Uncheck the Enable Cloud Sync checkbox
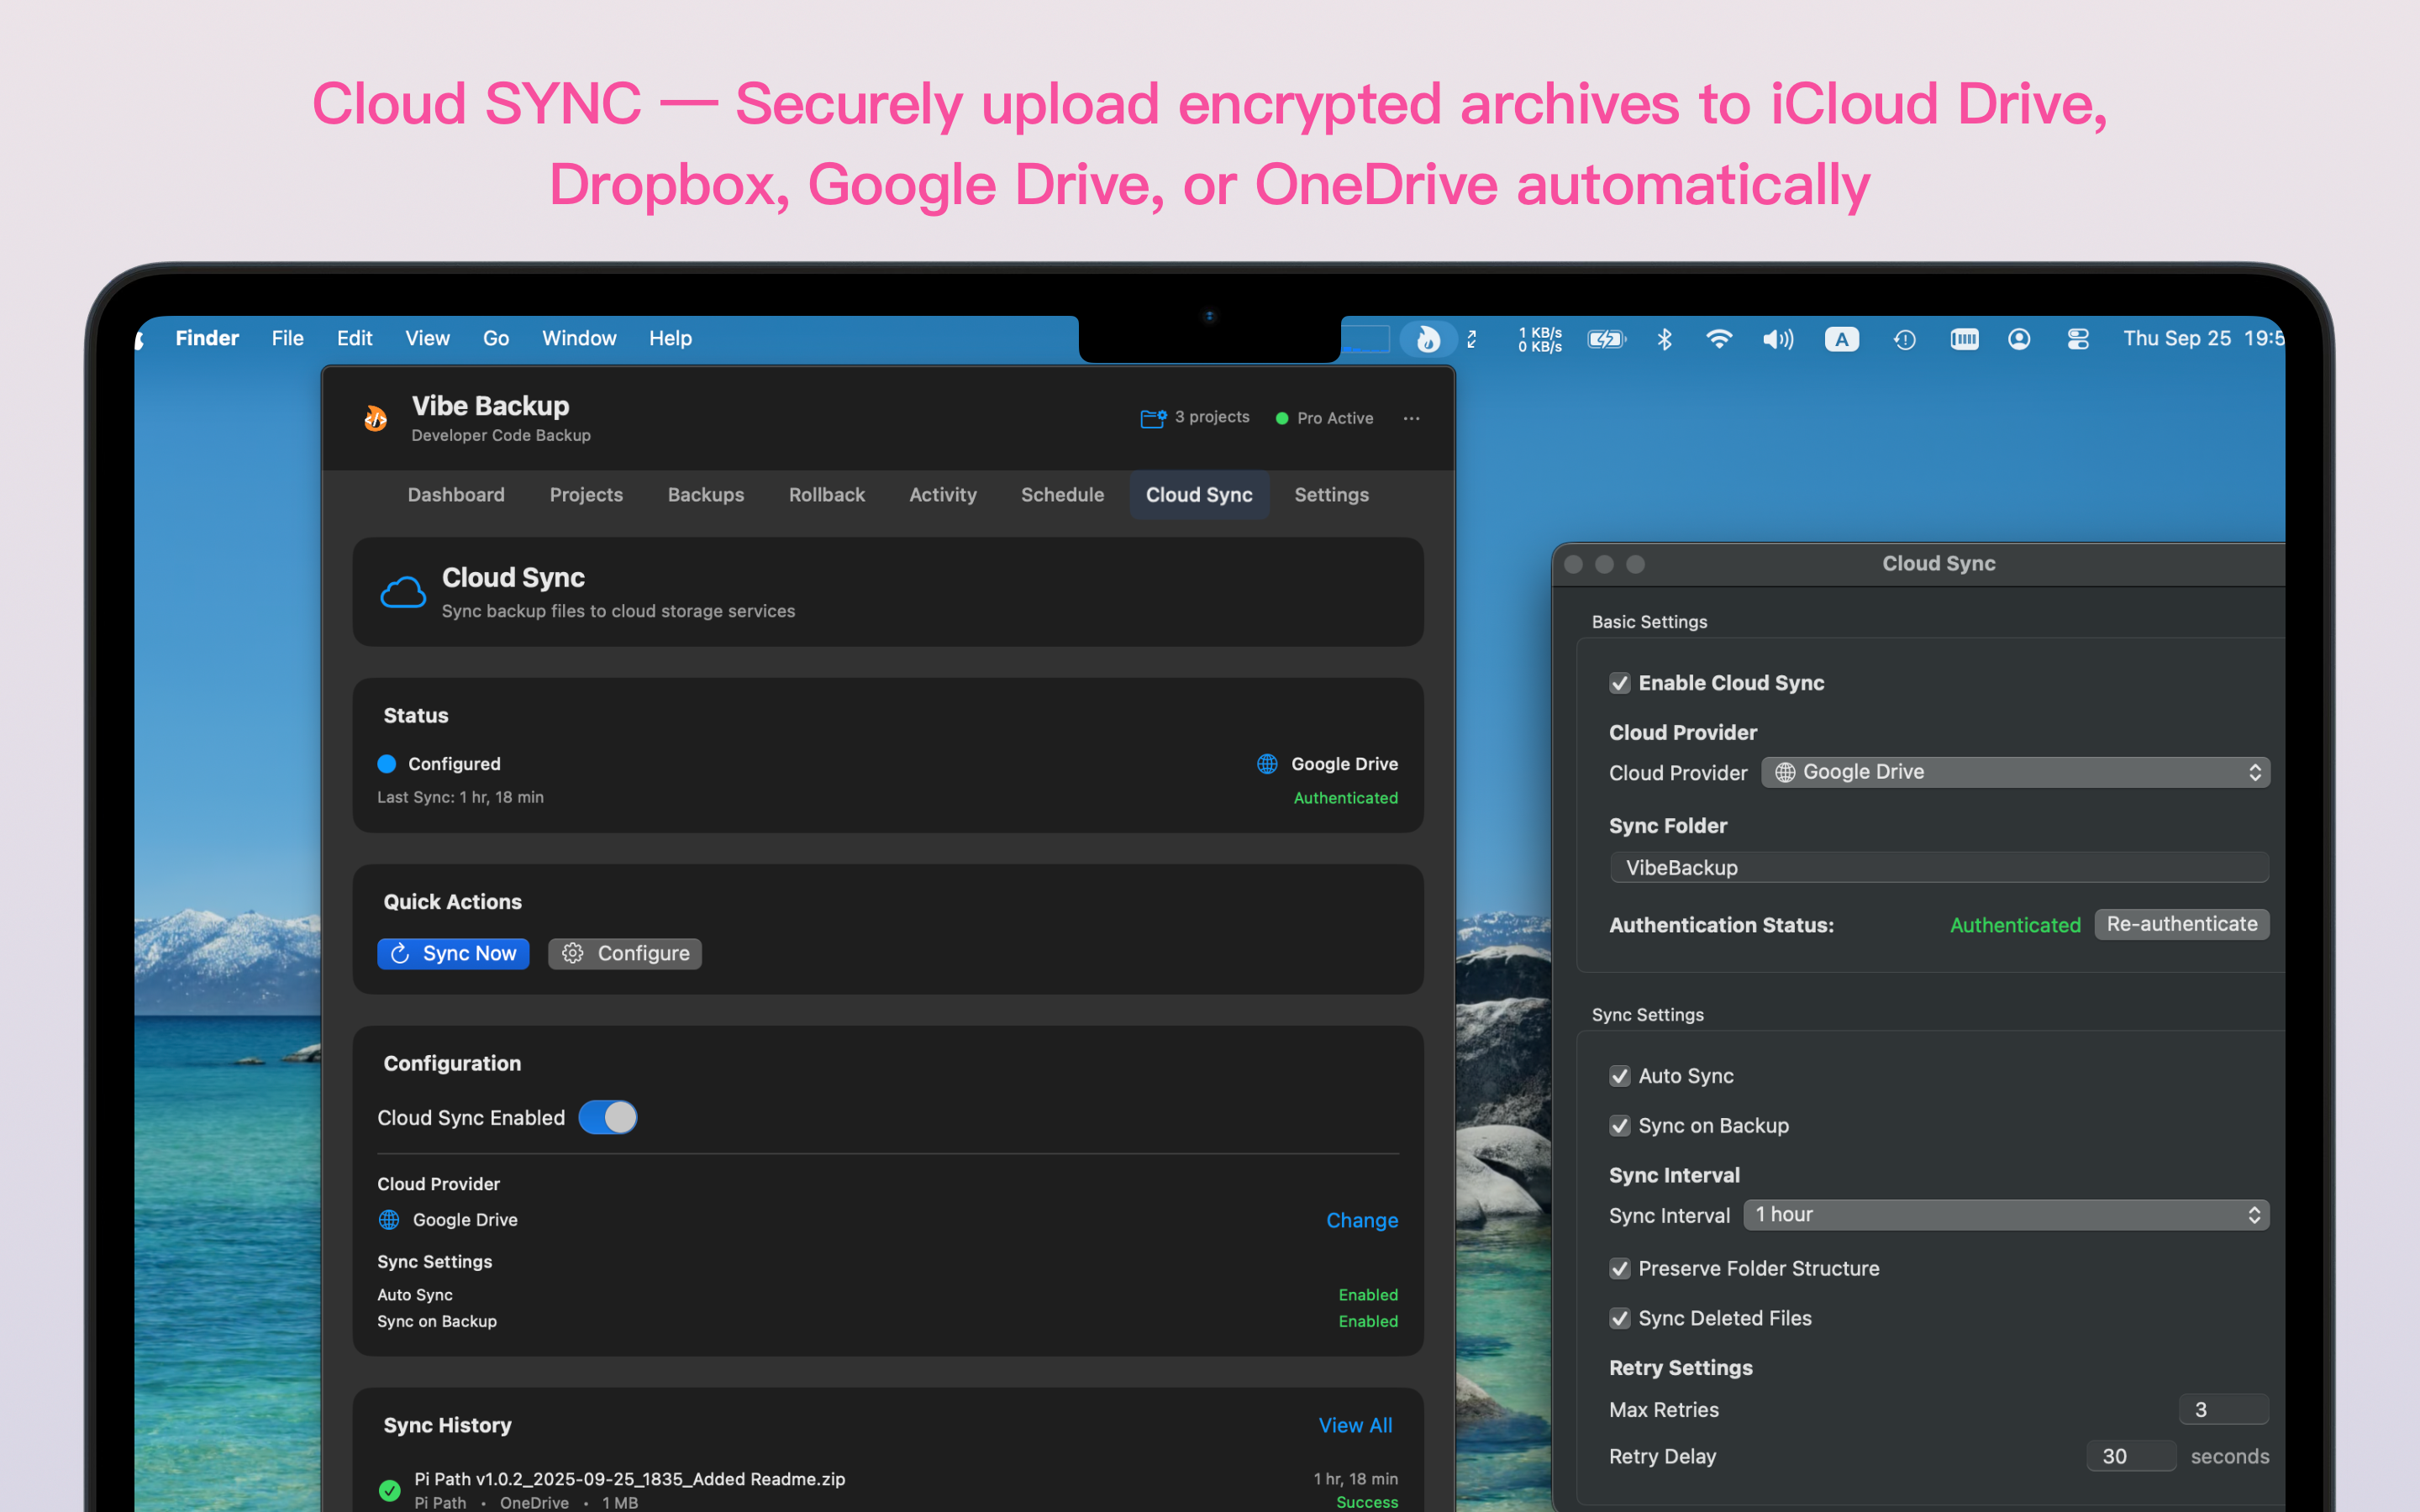Screen dimensions: 2420x1512 pyautogui.click(x=1620, y=683)
